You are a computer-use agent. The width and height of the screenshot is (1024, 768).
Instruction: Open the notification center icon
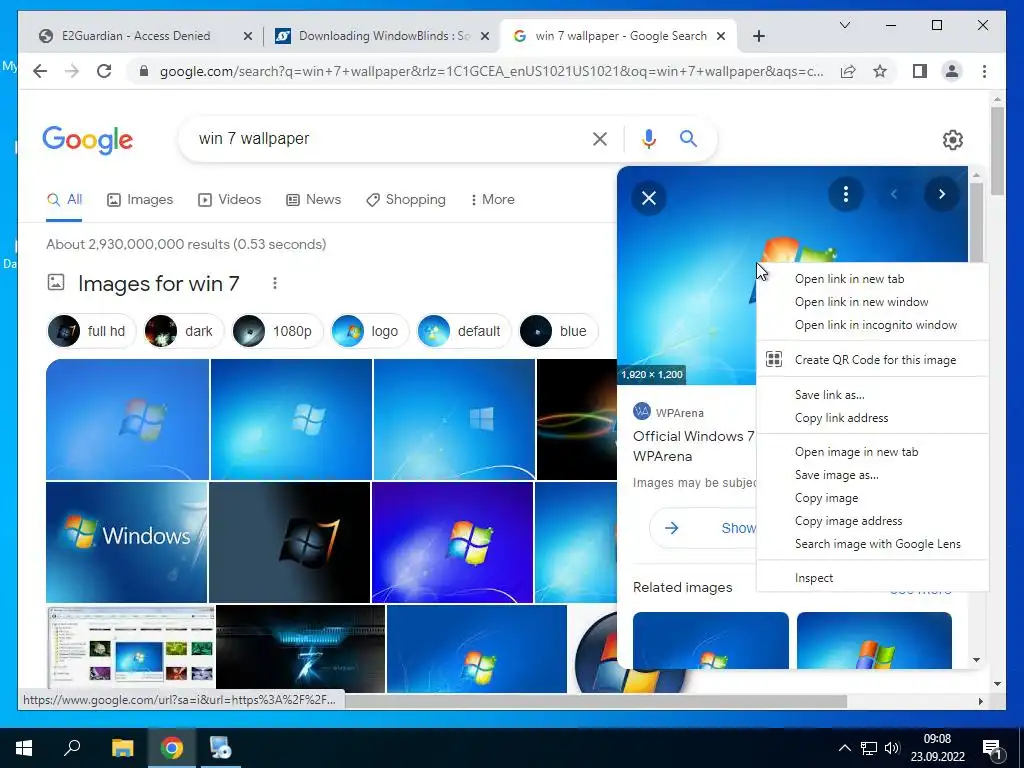(x=991, y=749)
